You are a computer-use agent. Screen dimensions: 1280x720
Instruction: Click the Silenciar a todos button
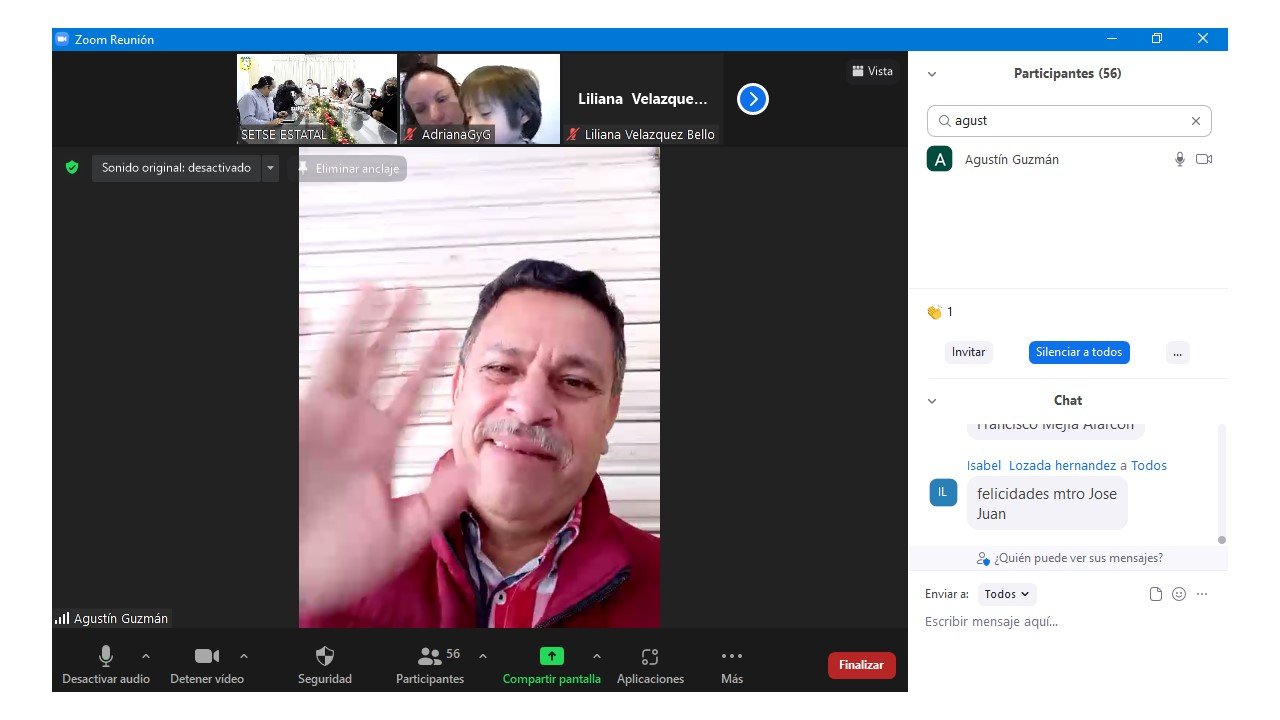coord(1079,352)
